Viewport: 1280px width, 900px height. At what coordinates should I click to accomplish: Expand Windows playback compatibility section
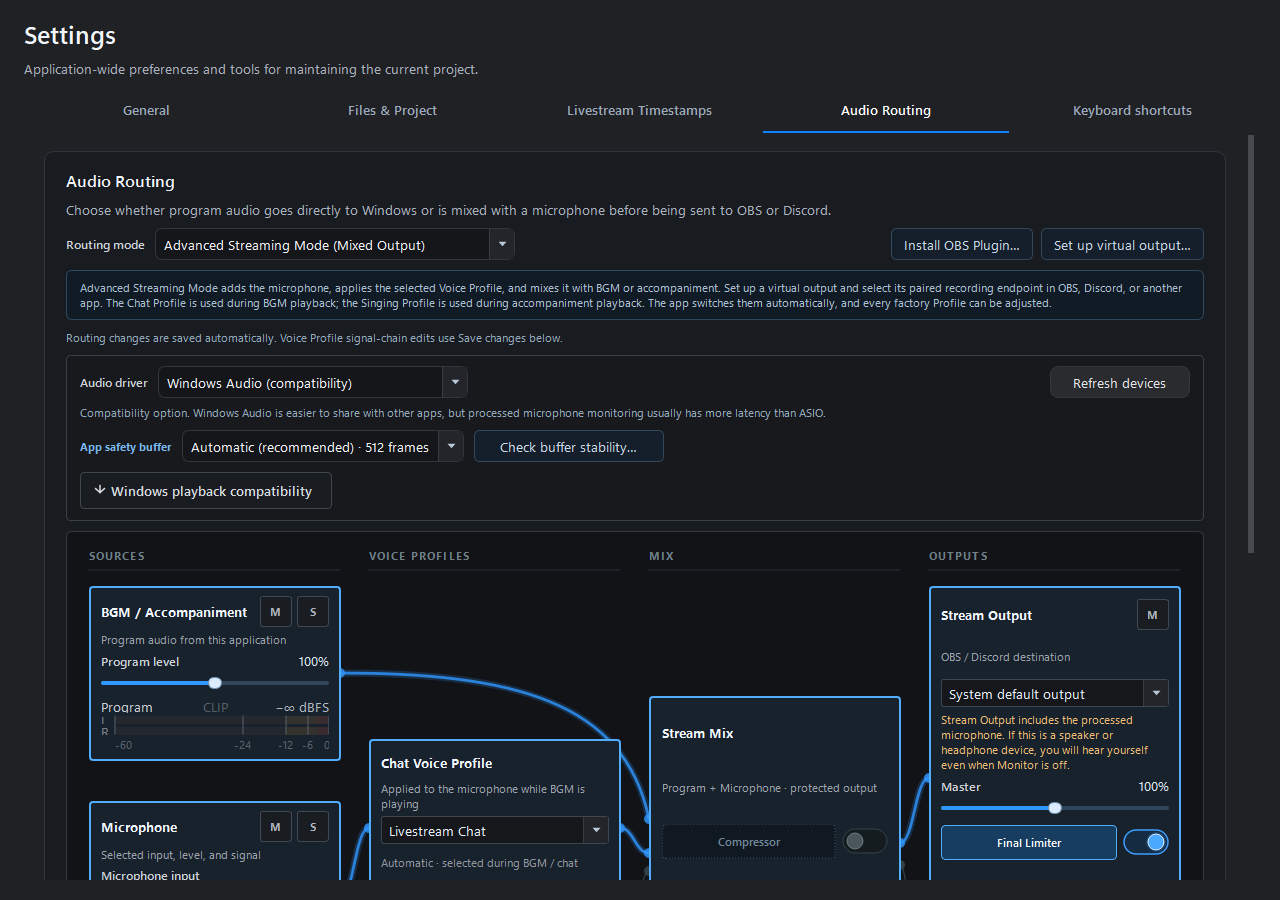tap(205, 491)
